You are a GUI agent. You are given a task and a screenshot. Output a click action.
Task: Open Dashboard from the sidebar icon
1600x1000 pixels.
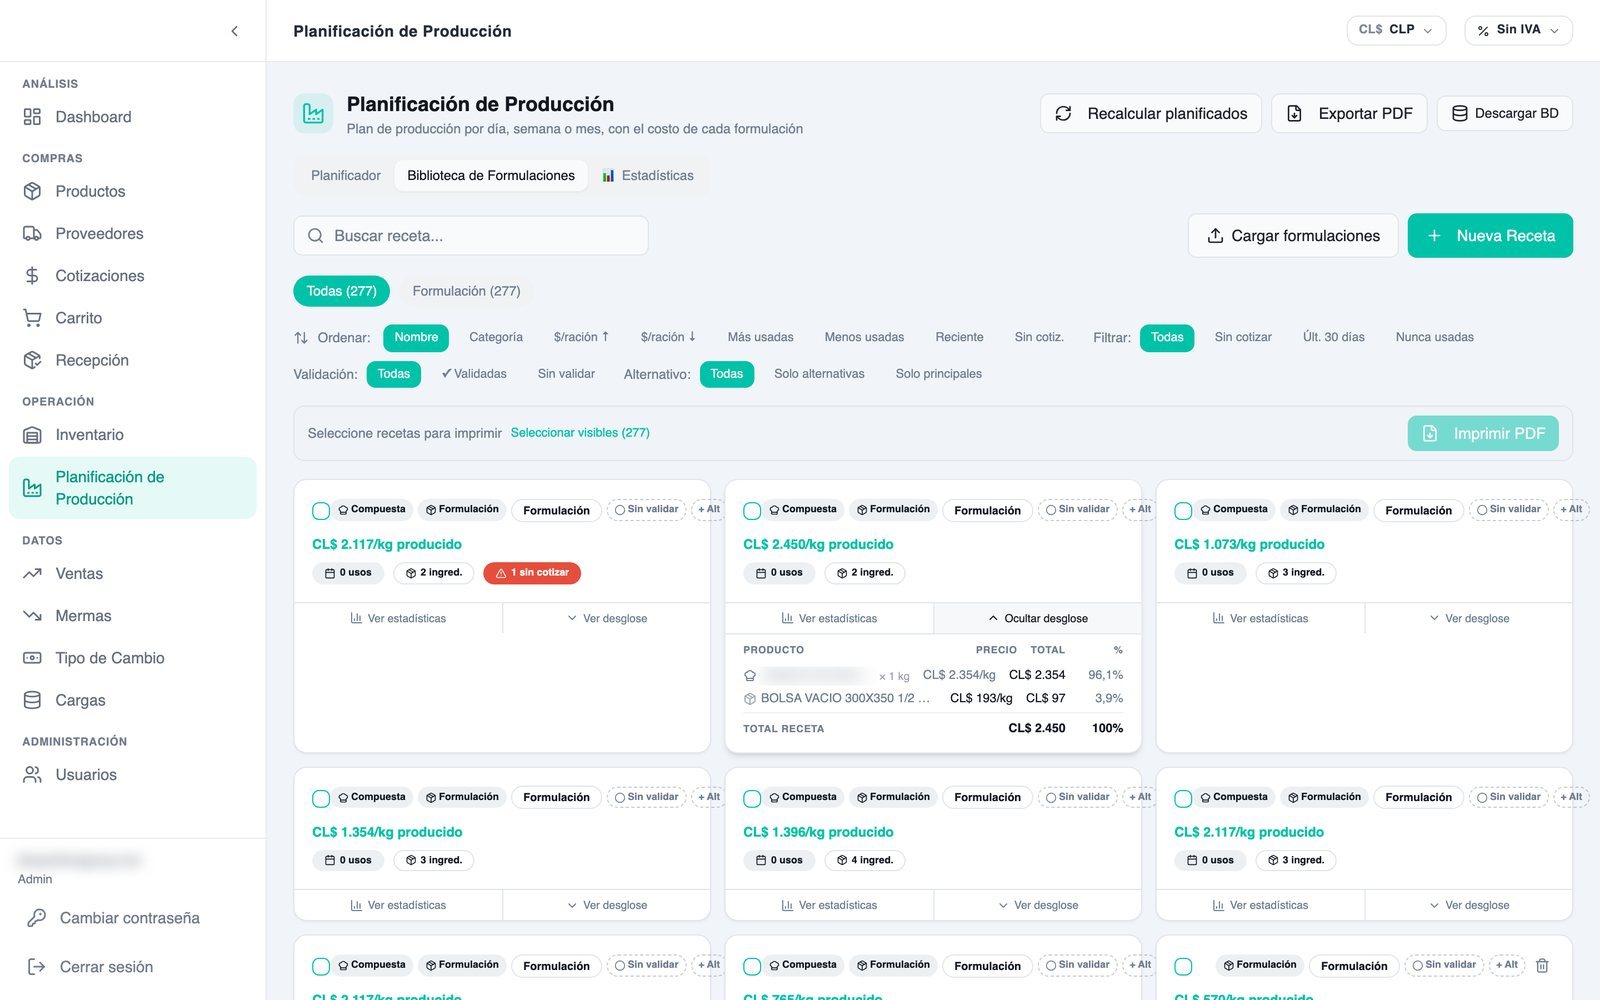[x=32, y=117]
